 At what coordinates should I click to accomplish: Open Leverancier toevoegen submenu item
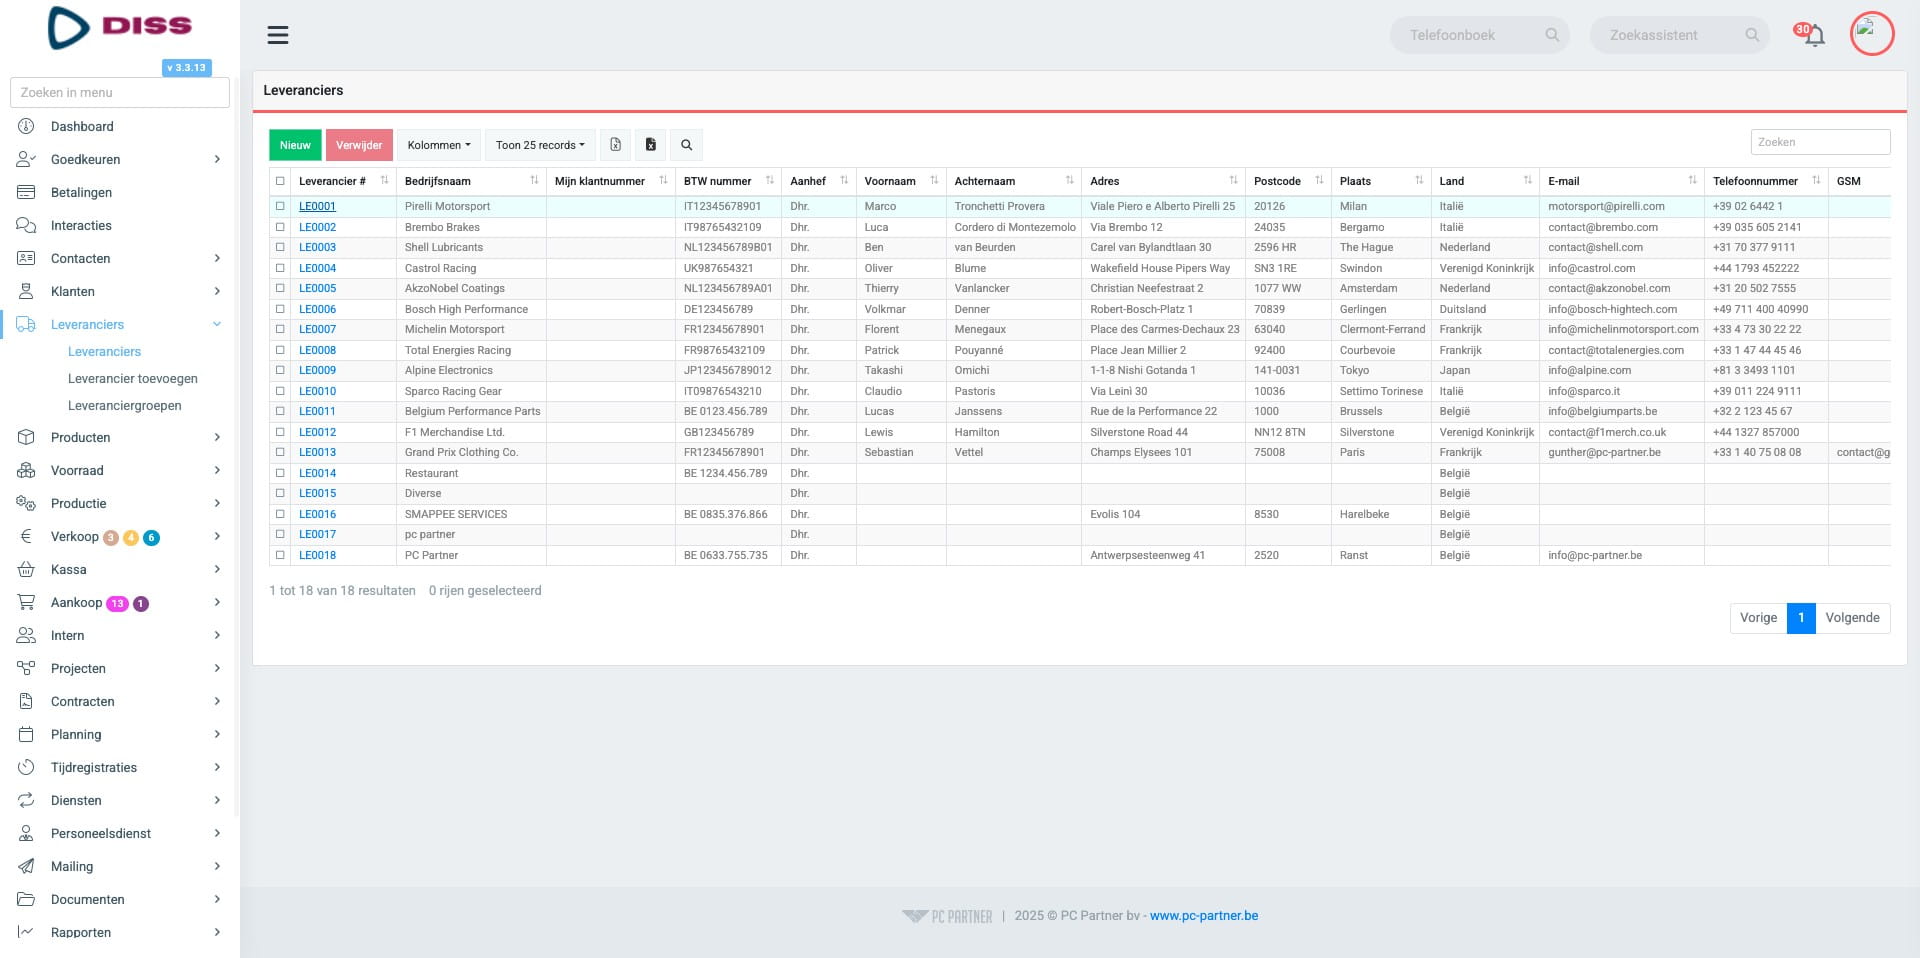(x=133, y=379)
